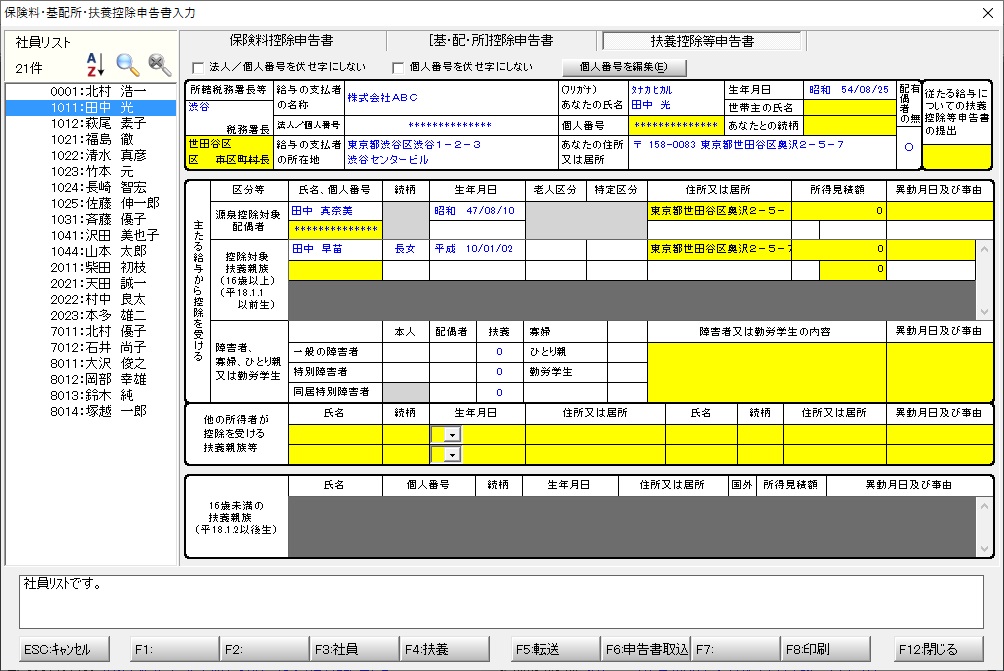1004x671 pixels.
Task: Click spouse name field 田中 真奈美
Action: [x=336, y=211]
